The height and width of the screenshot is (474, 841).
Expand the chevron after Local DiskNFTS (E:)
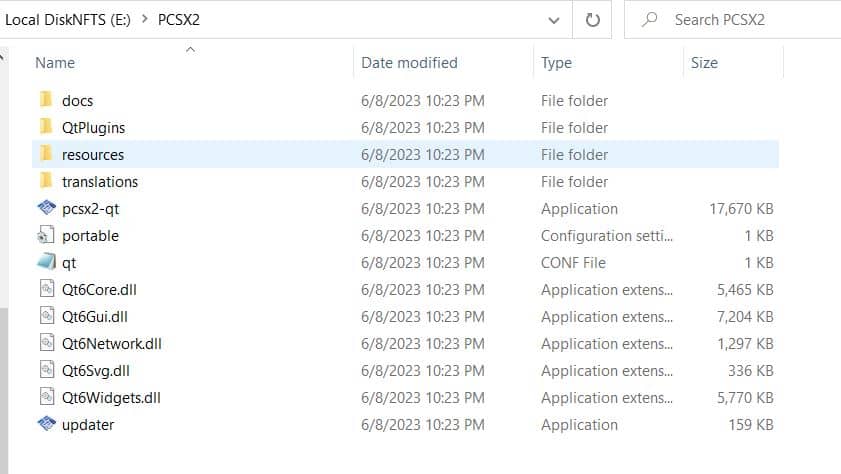pos(144,19)
